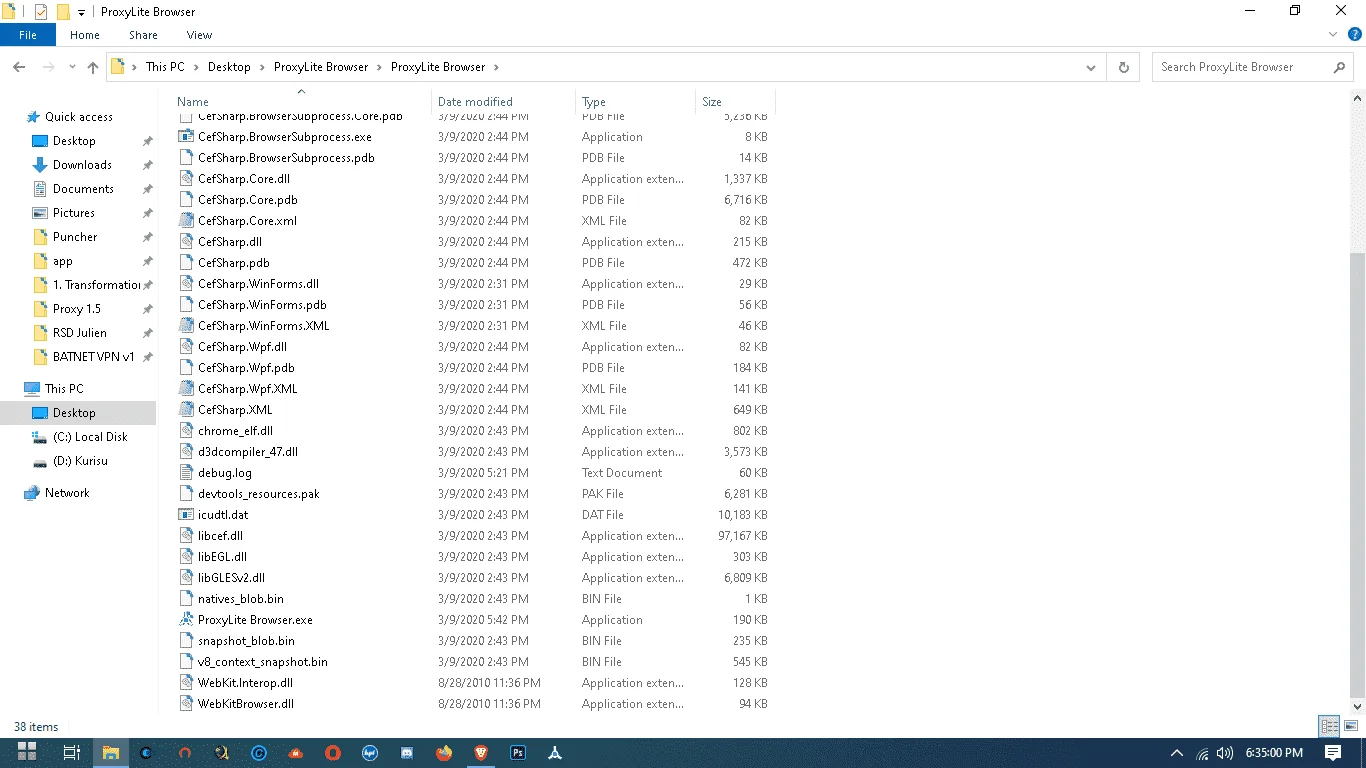This screenshot has width=1366, height=768.
Task: Expand the chevron after Desktop breadcrumb
Action: coord(262,67)
